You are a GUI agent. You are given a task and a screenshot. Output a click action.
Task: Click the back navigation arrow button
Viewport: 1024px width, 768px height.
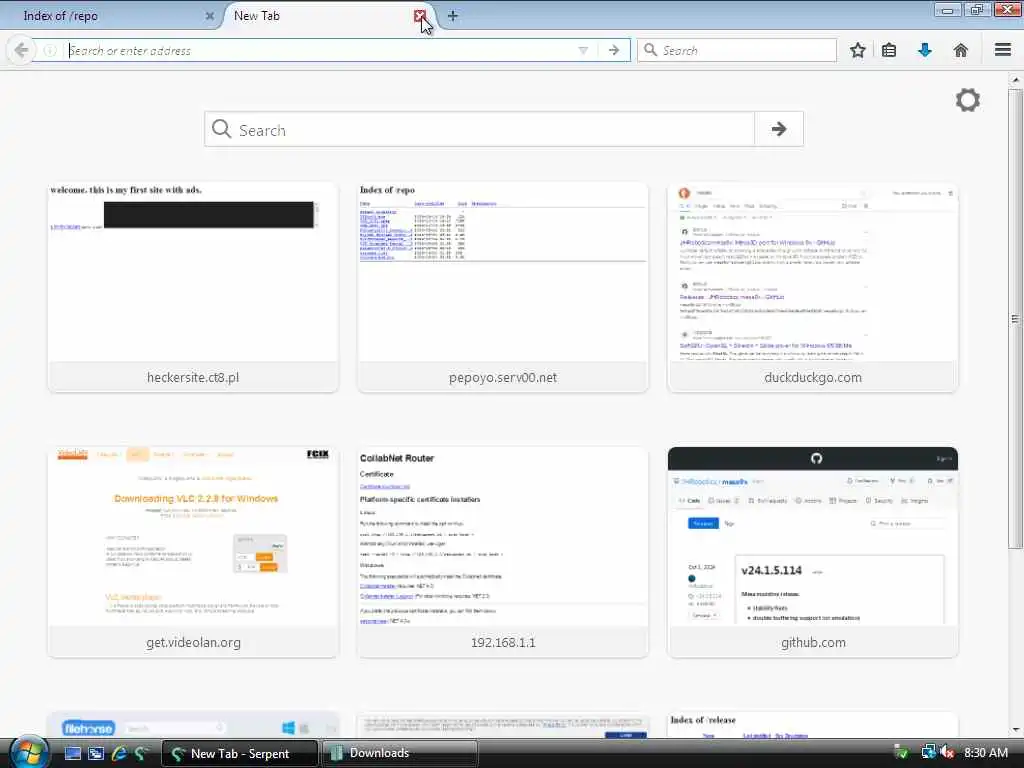22,50
